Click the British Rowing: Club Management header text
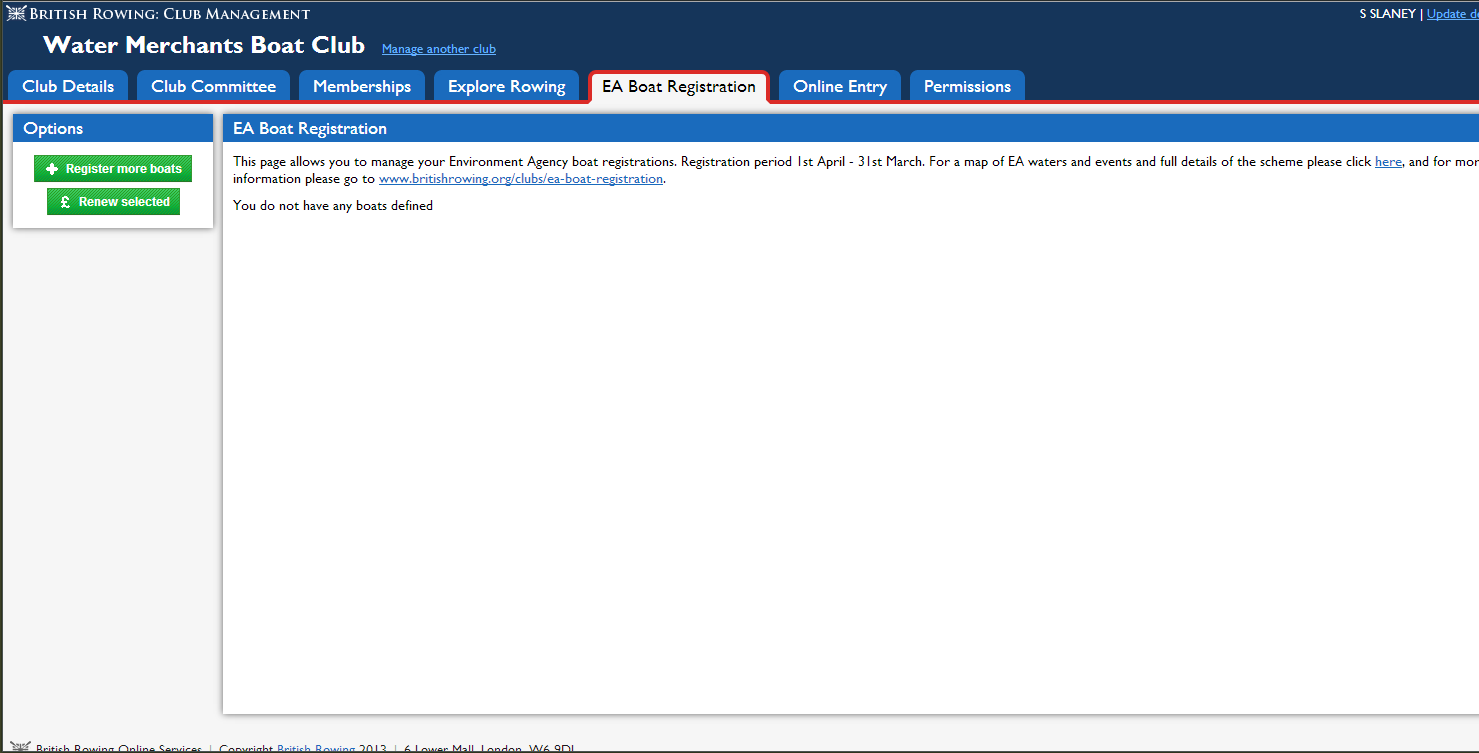Screen dimensions: 1479x753 170,14
